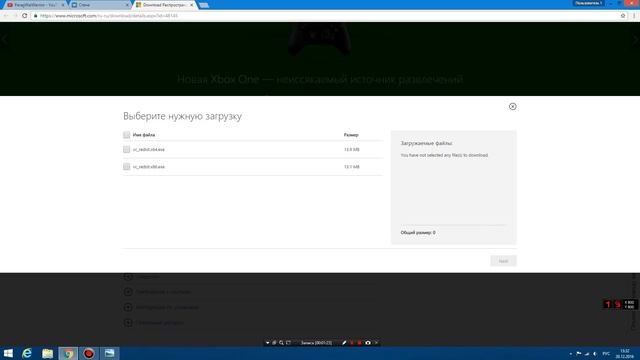This screenshot has height=360, width=640.
Task: Switch the keyboard language indicator
Action: [606, 353]
